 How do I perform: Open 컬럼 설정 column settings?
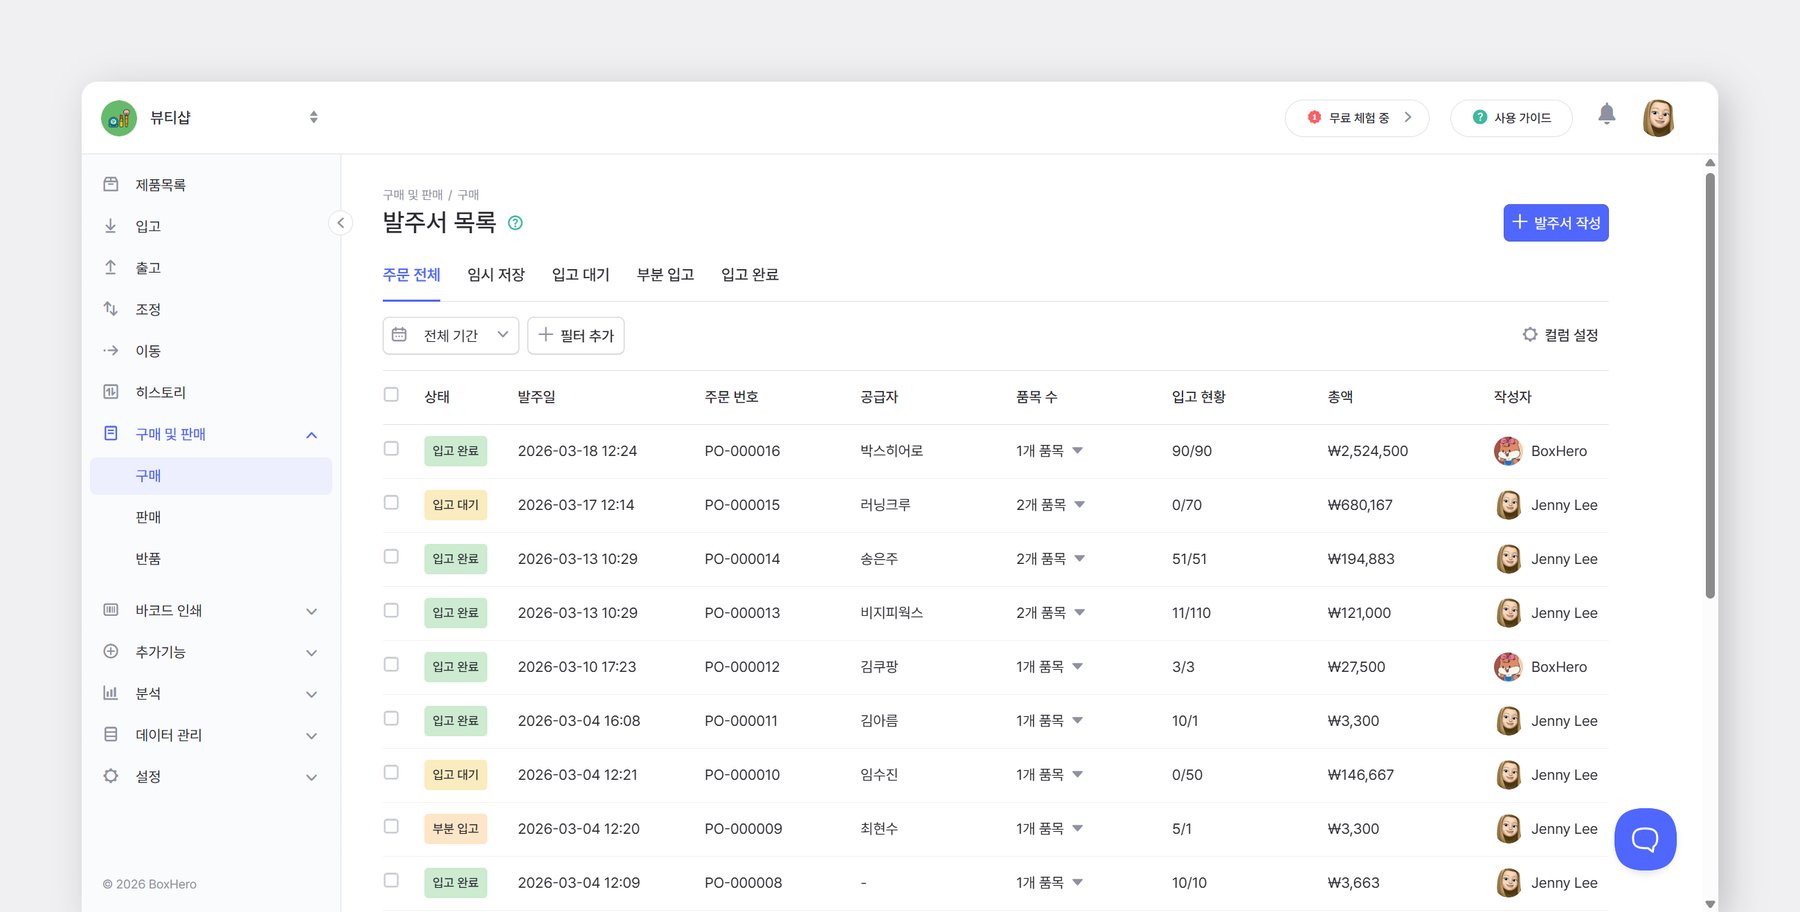tap(1560, 335)
